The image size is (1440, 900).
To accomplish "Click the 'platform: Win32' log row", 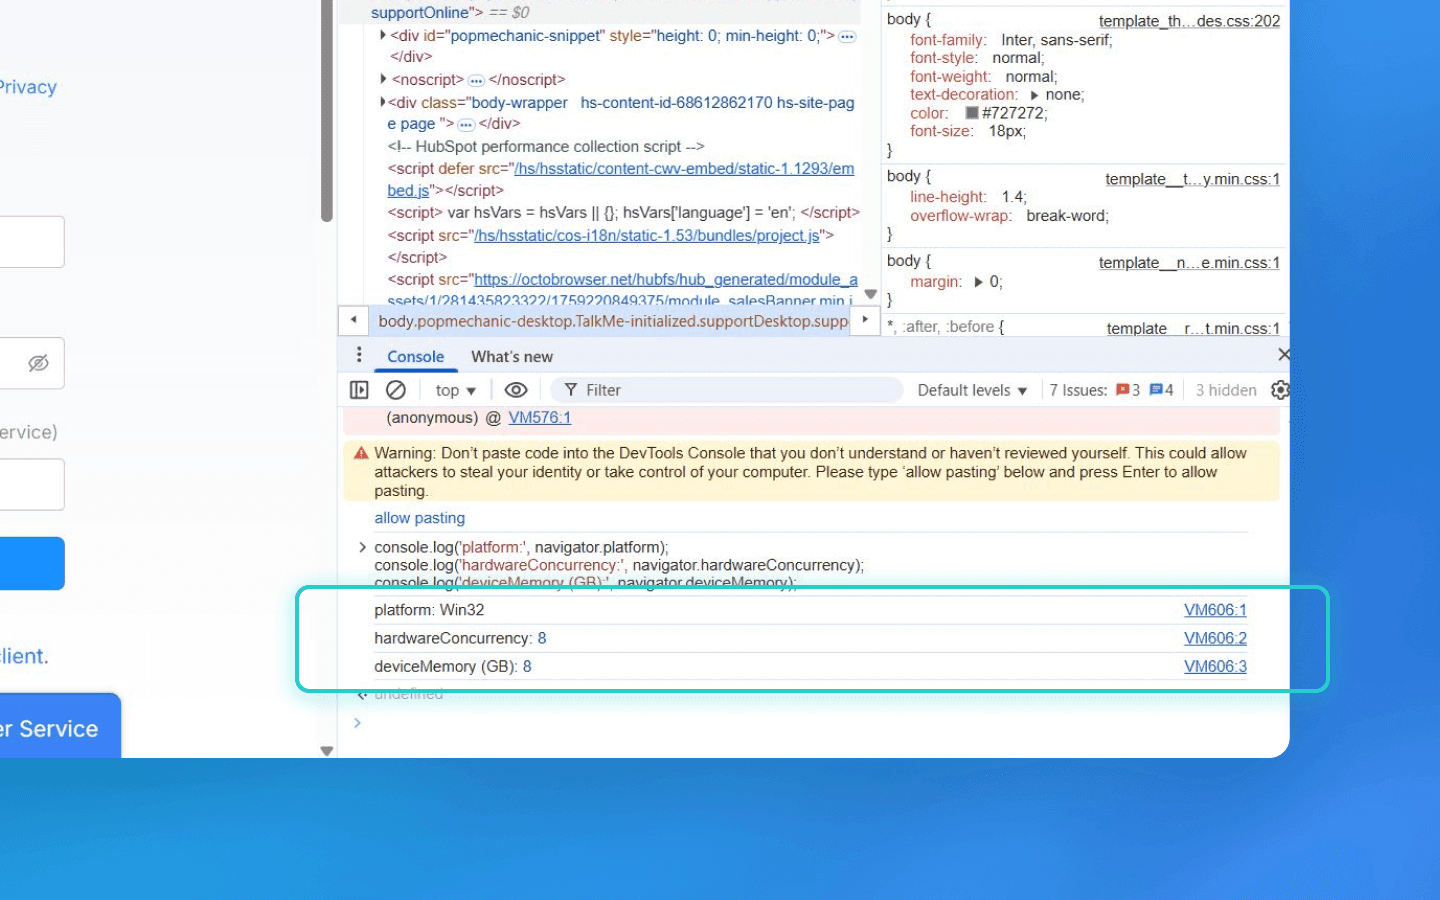I will point(810,610).
